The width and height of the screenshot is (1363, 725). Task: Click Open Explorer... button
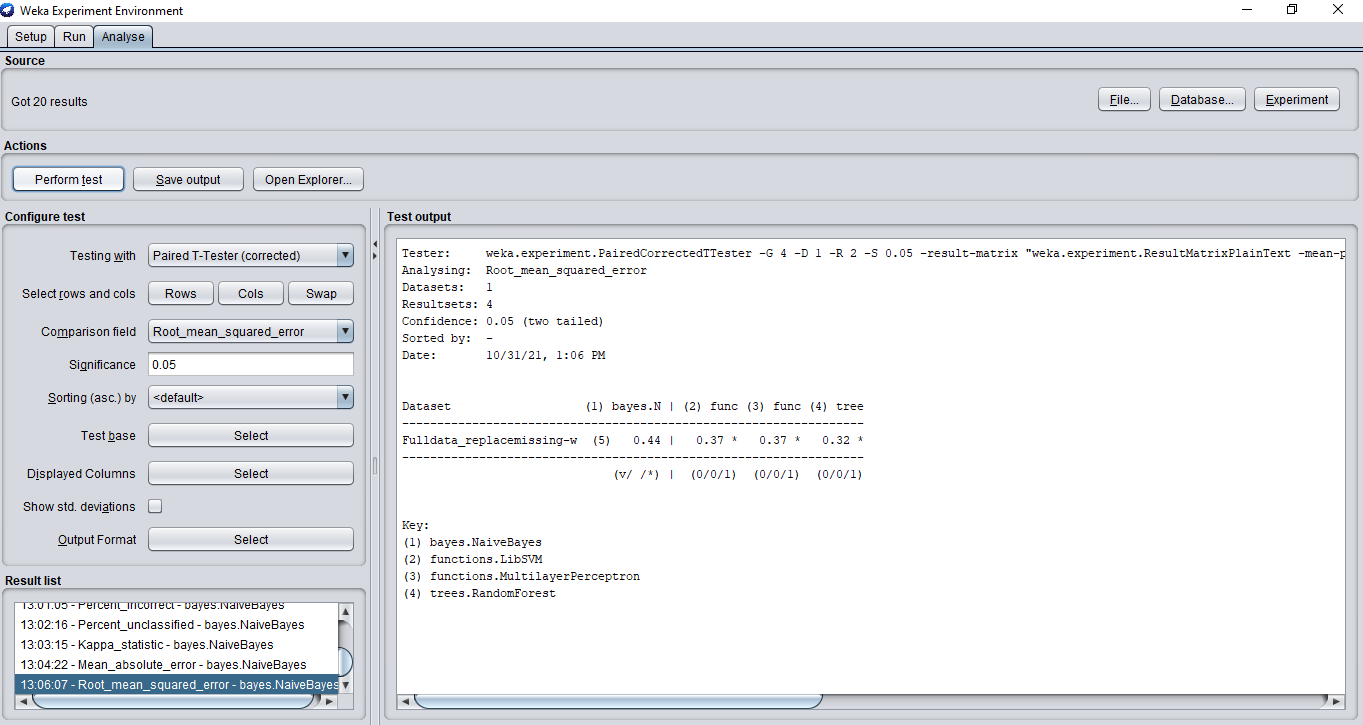tap(308, 180)
